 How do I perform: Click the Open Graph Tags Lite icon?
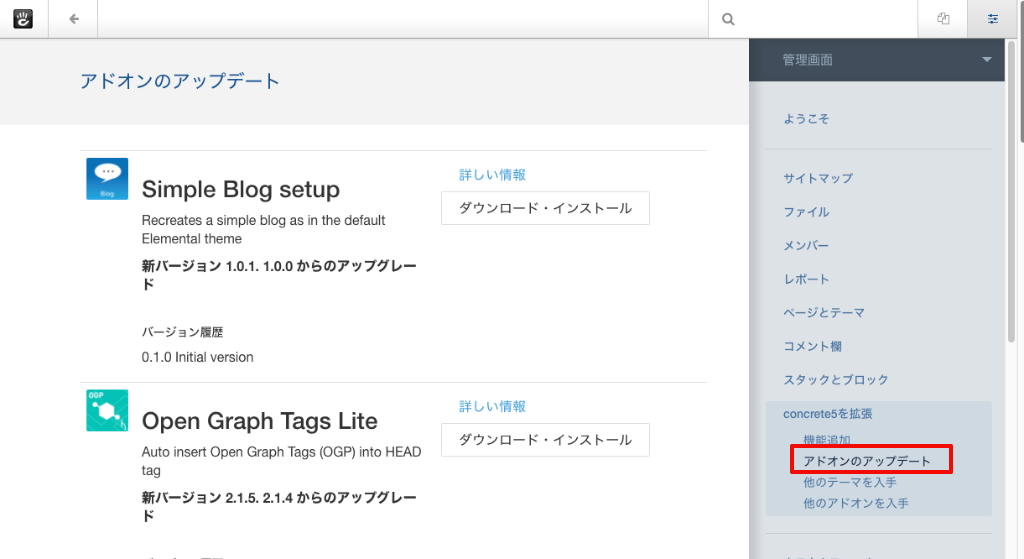pyautogui.click(x=107, y=411)
